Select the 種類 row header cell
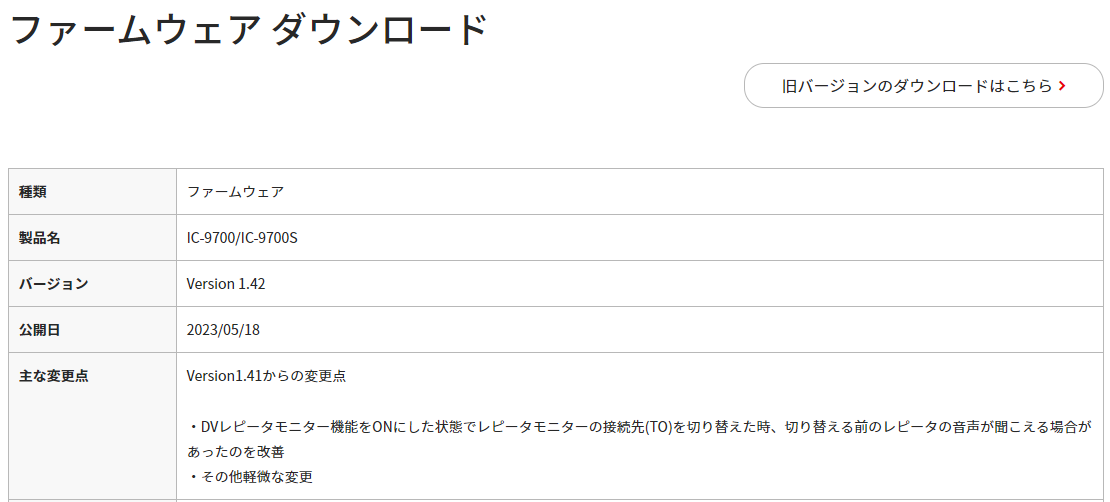 pos(93,191)
